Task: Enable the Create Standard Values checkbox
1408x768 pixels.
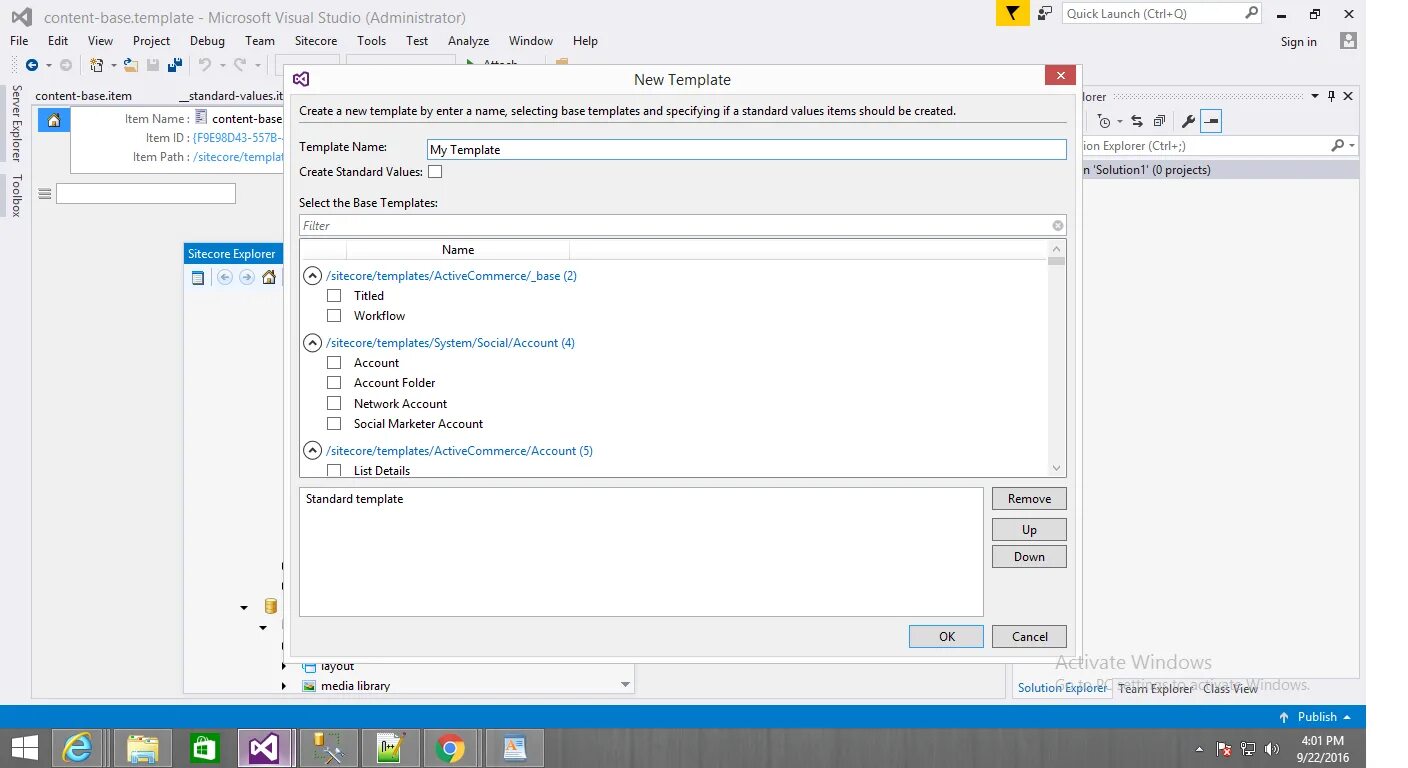Action: point(435,172)
